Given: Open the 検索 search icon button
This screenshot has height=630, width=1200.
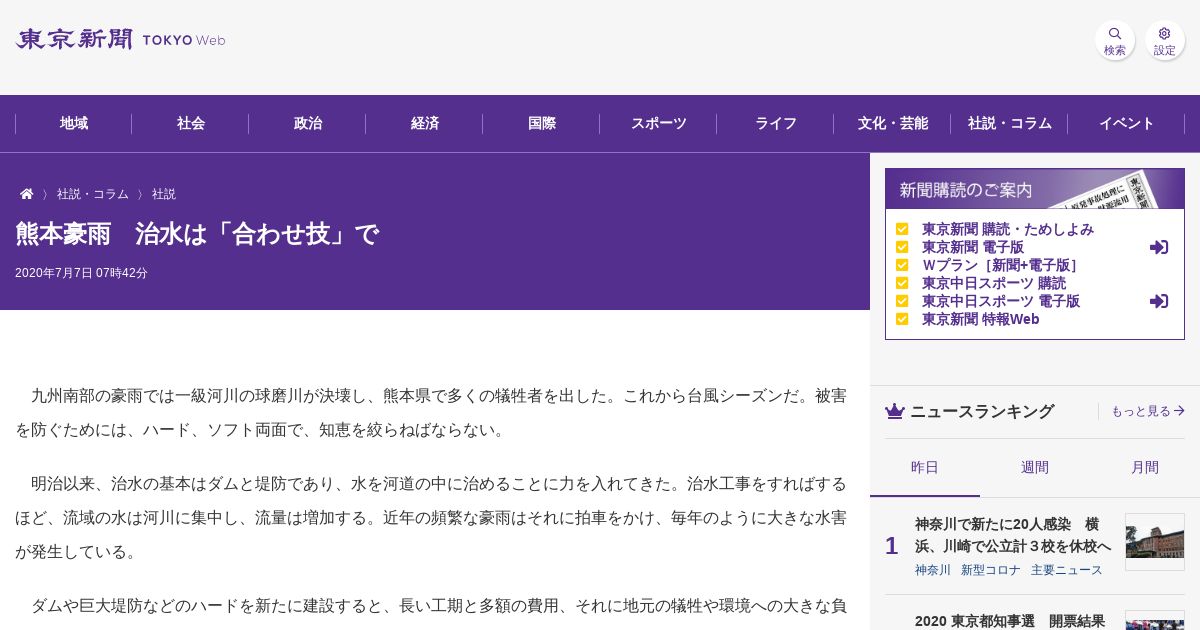Looking at the screenshot, I should click(1115, 41).
